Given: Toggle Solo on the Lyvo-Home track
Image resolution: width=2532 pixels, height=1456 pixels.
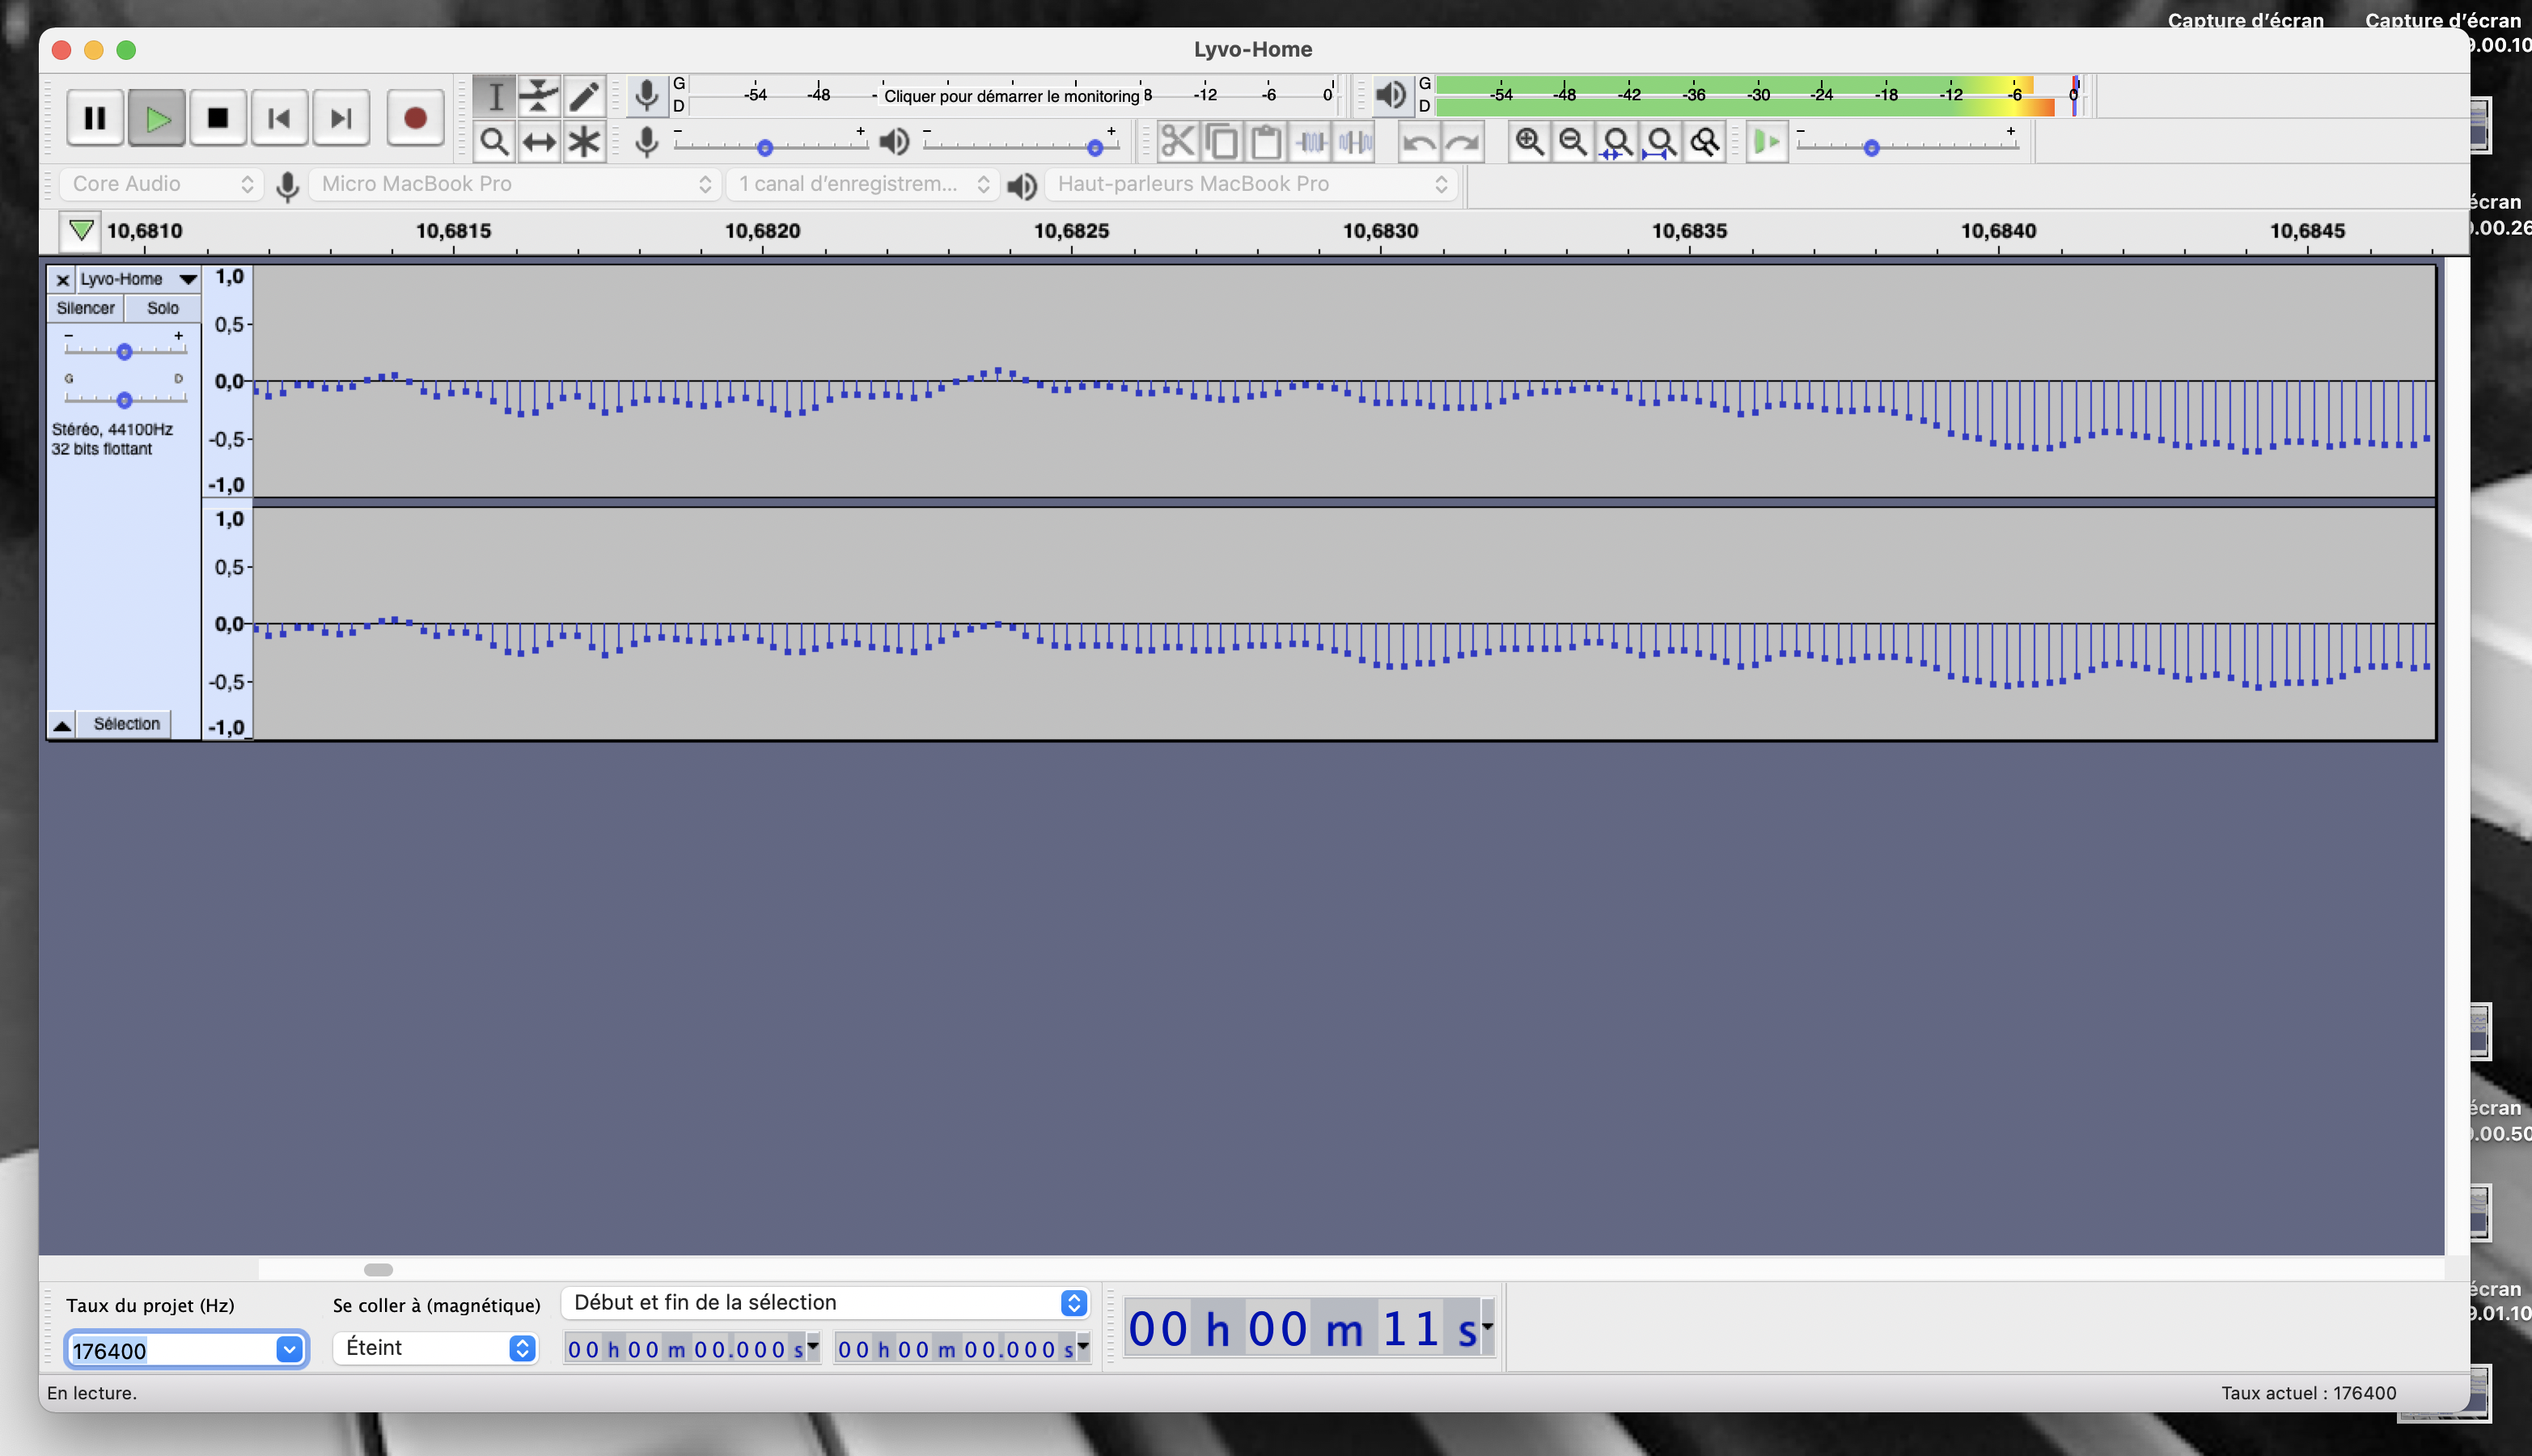Looking at the screenshot, I should (x=163, y=308).
